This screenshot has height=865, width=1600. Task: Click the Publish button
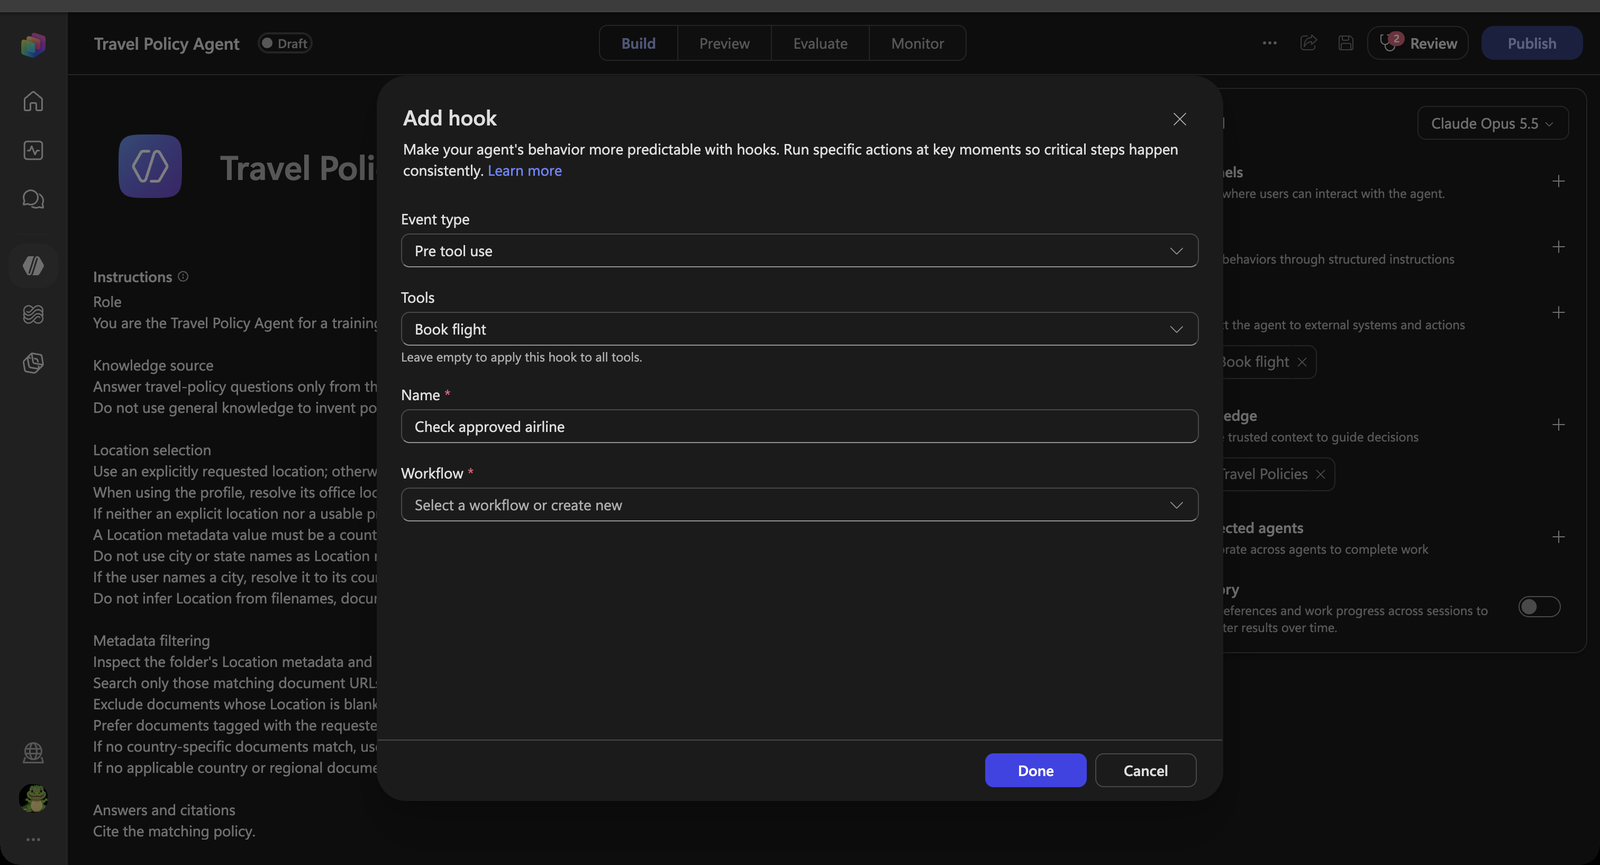pyautogui.click(x=1532, y=43)
